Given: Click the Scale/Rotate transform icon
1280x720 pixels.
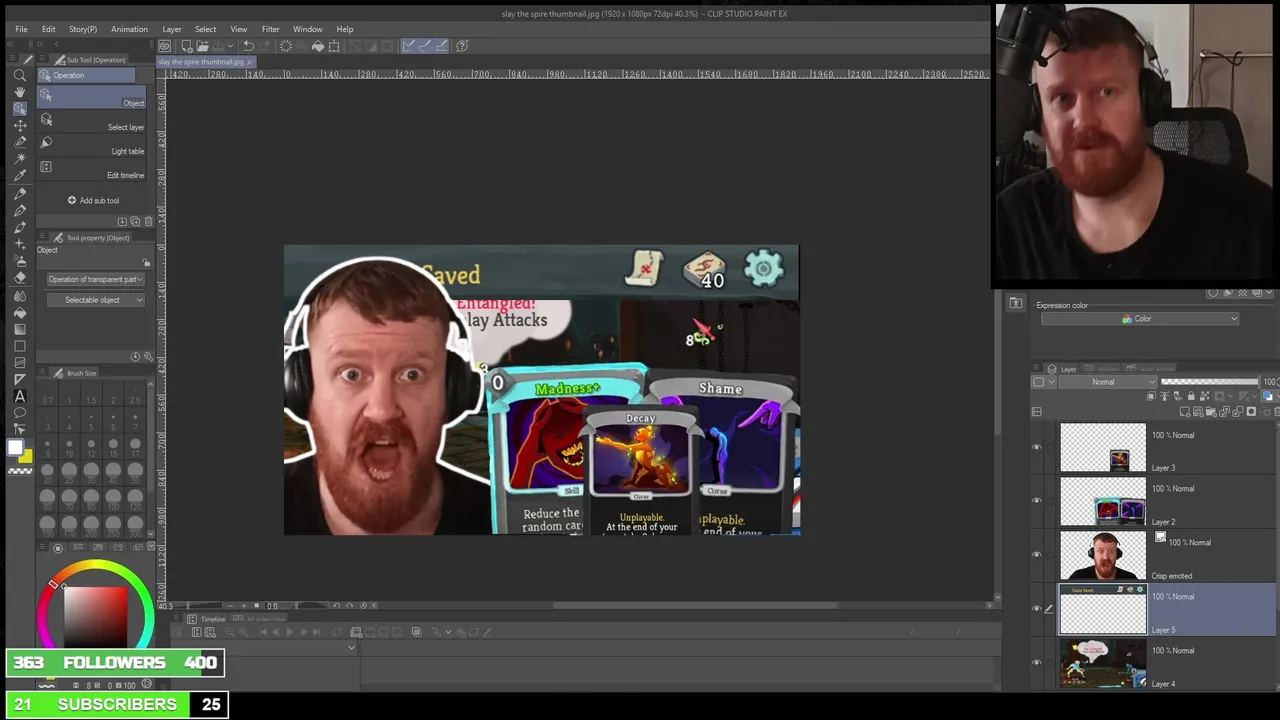Looking at the screenshot, I should [x=334, y=46].
